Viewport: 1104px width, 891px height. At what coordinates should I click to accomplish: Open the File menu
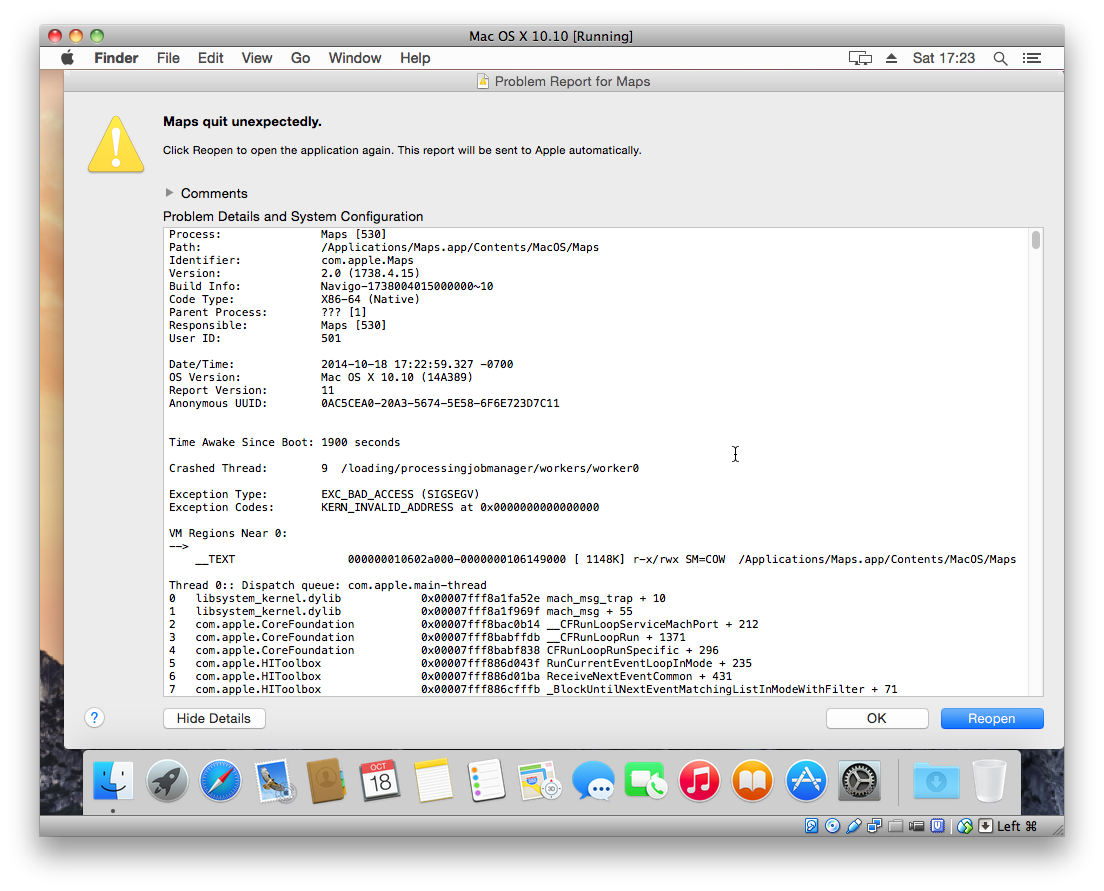(x=168, y=58)
